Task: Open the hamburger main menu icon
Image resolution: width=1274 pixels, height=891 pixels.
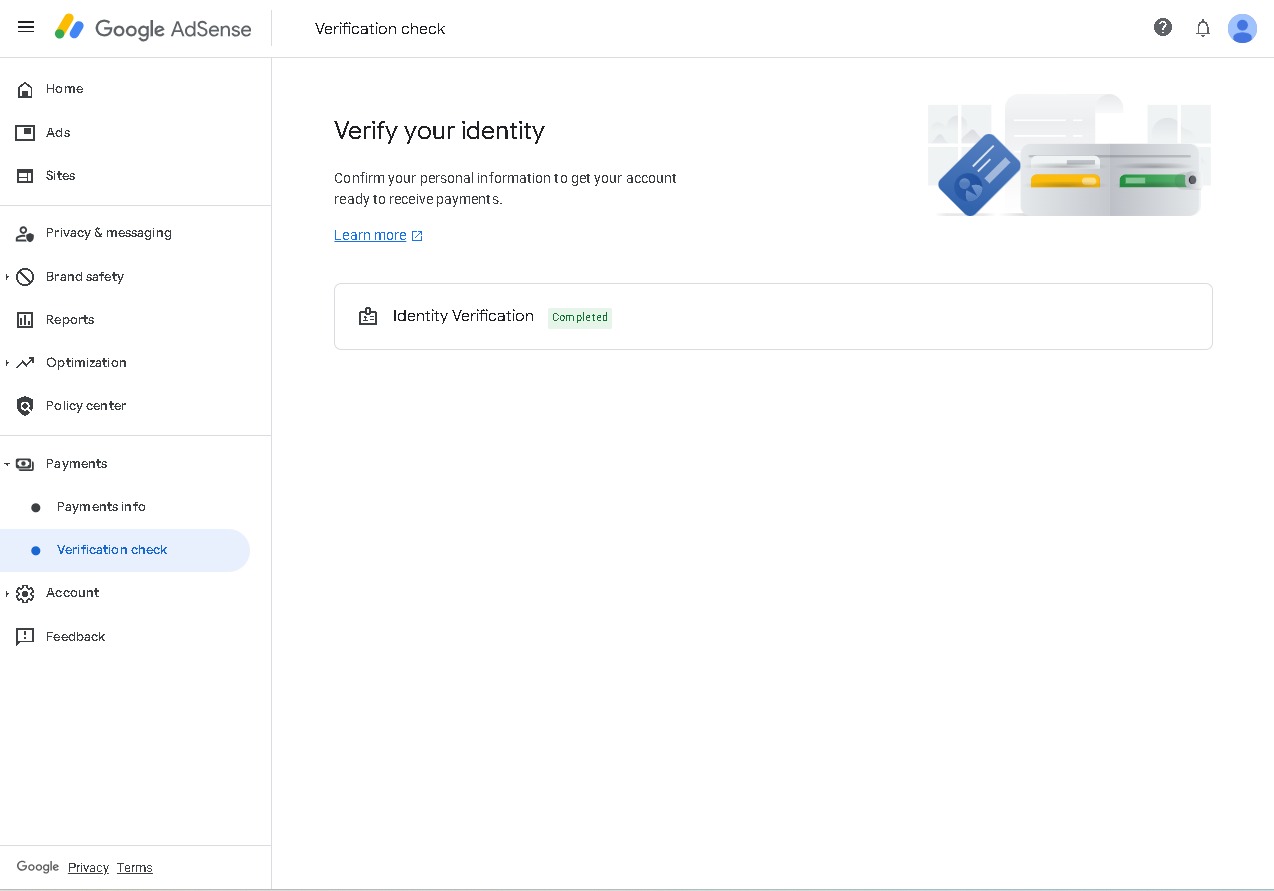Action: (26, 27)
